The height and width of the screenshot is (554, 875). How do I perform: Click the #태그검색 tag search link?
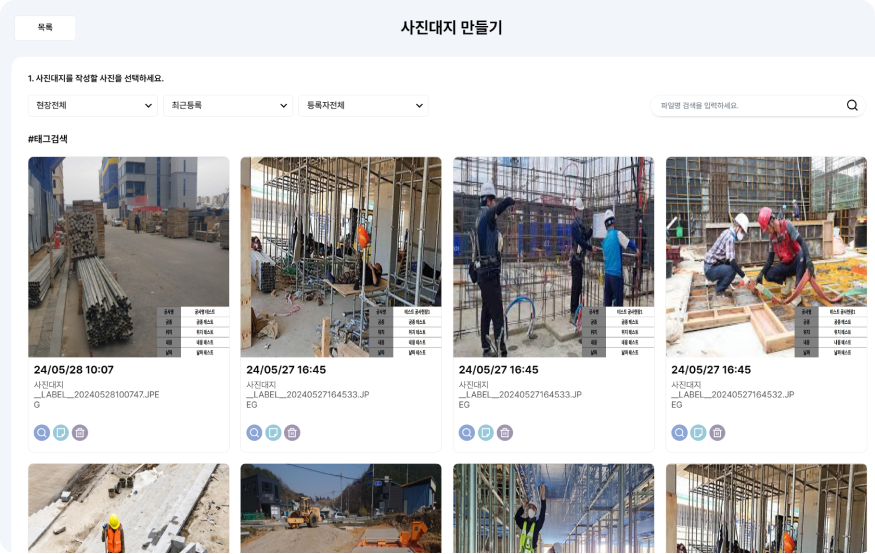tap(47, 139)
